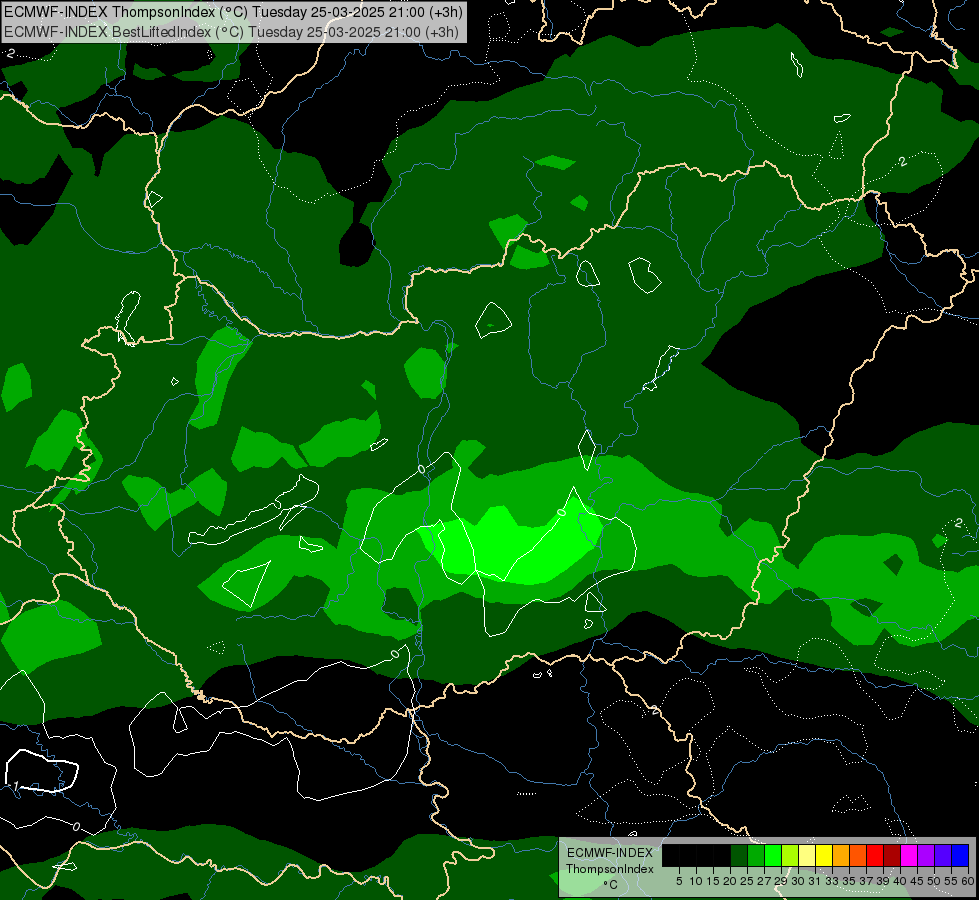Click the ECMWF-INDEX label in the legend box
This screenshot has width=979, height=900.
(x=610, y=853)
